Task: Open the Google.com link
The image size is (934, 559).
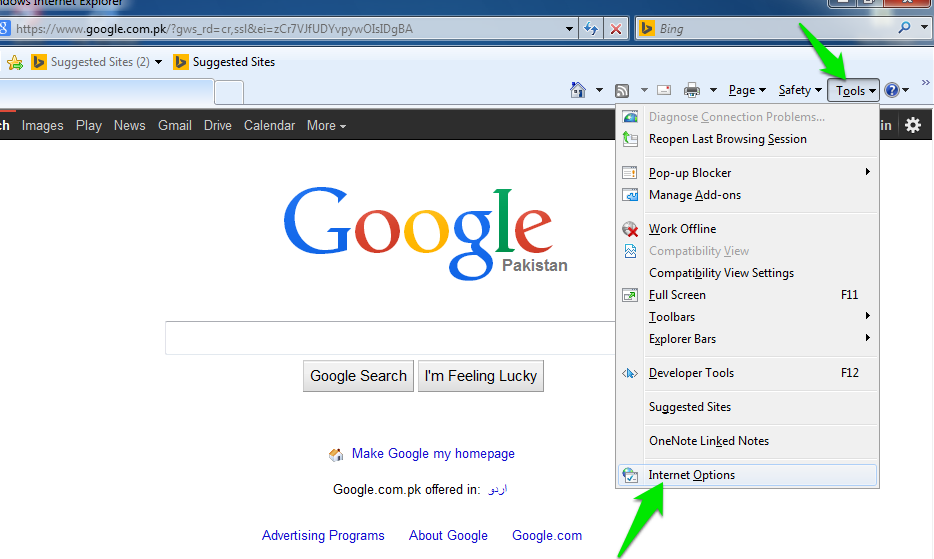Action: point(547,535)
